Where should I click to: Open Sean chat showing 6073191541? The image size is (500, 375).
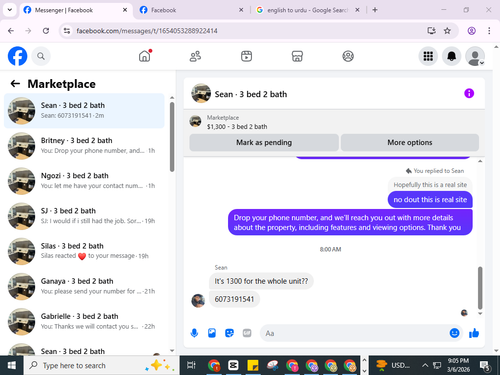pos(84,111)
